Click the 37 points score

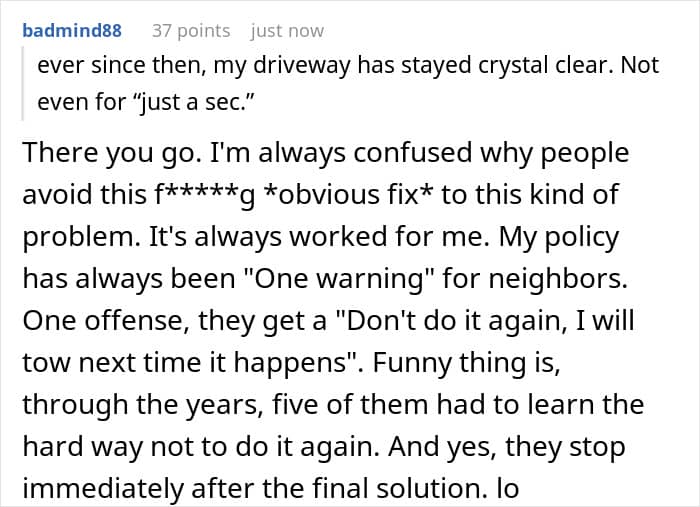click(190, 31)
